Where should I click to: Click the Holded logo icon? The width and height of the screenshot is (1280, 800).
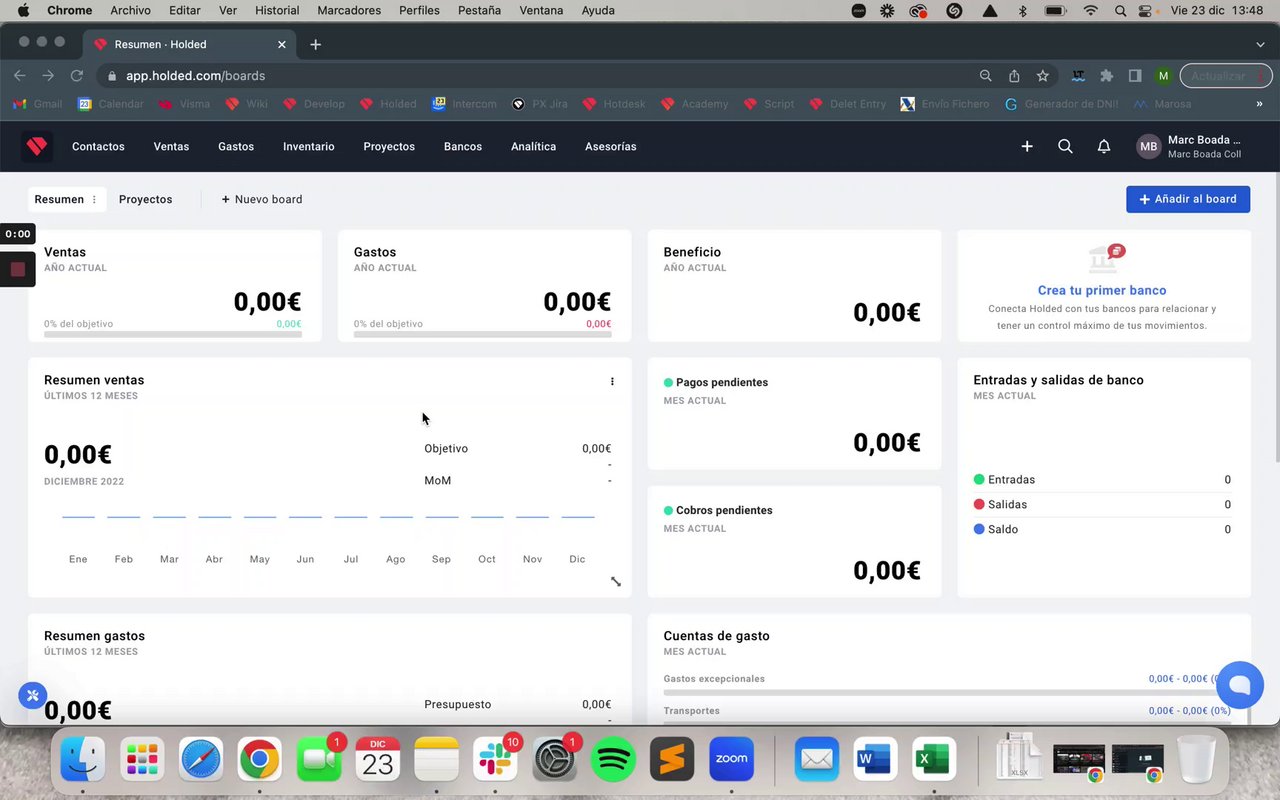tap(37, 147)
